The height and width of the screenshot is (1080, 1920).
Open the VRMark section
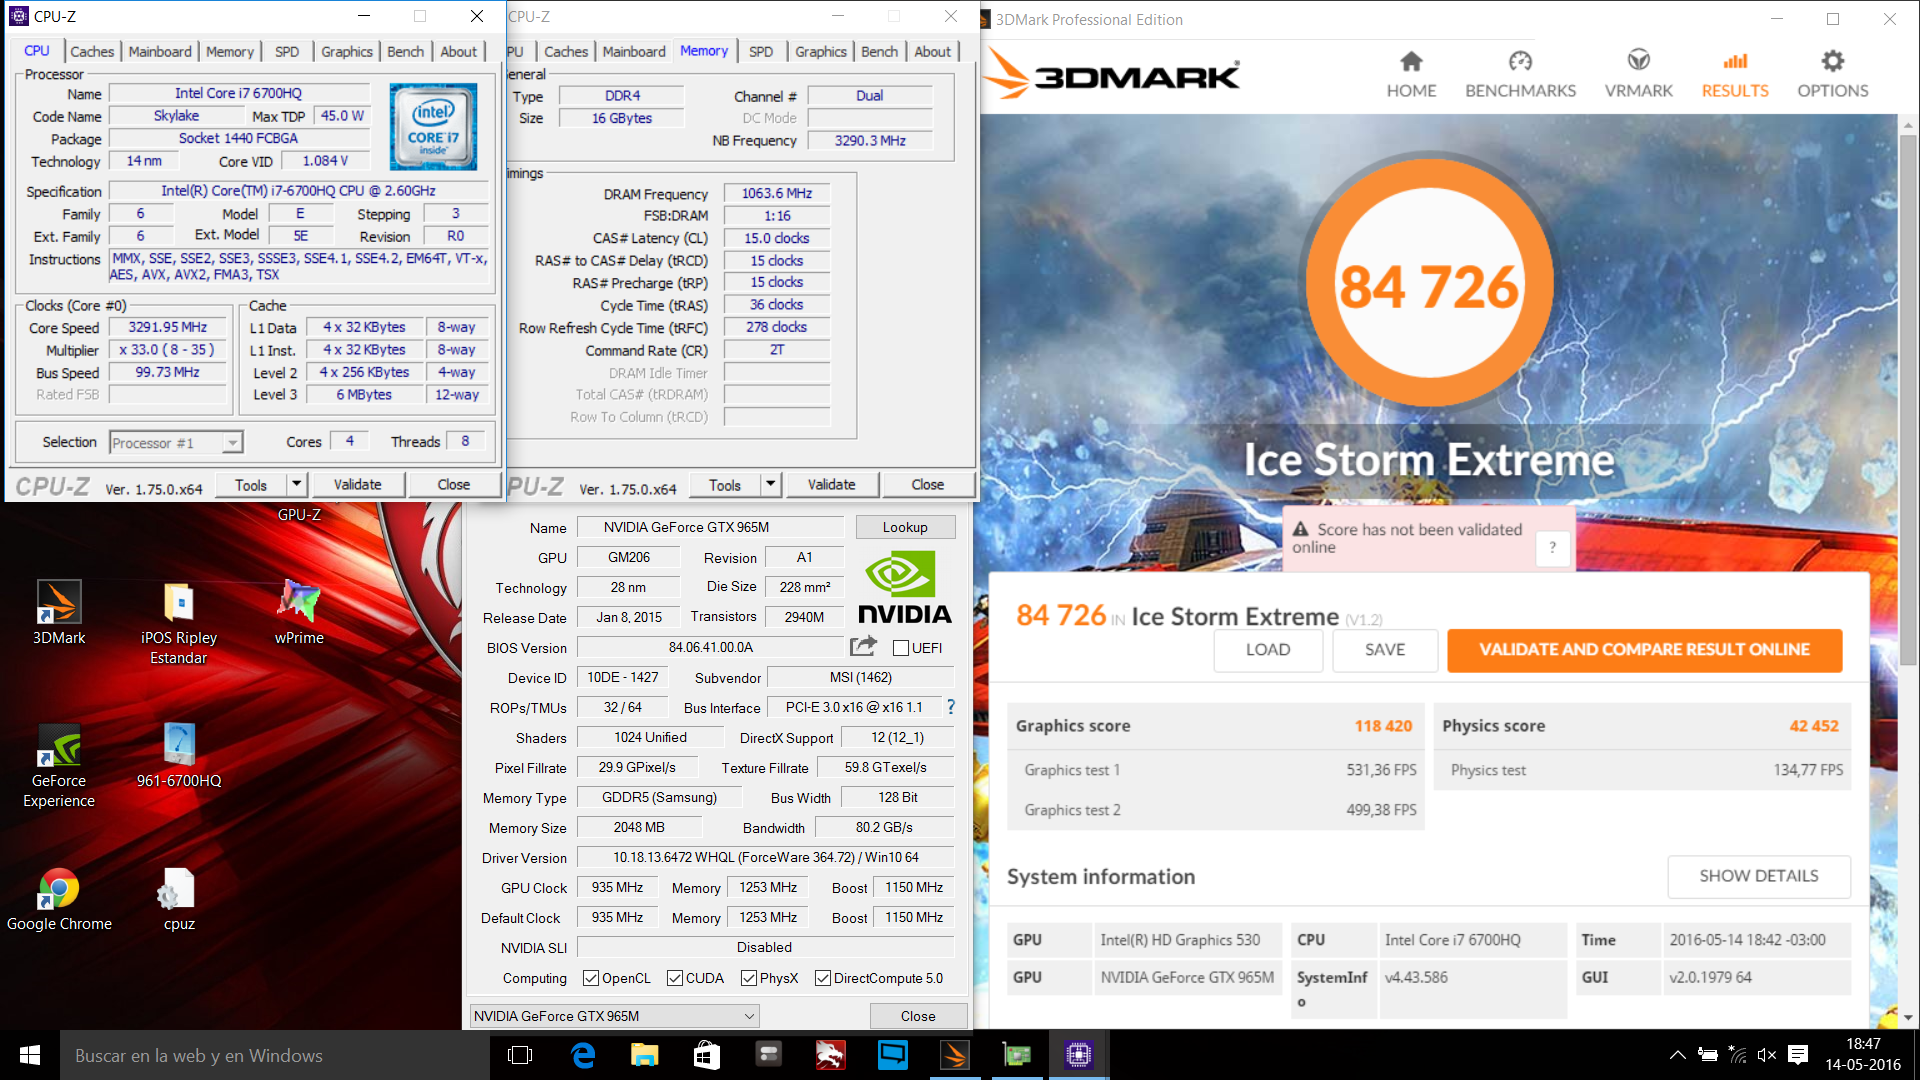coord(1638,75)
